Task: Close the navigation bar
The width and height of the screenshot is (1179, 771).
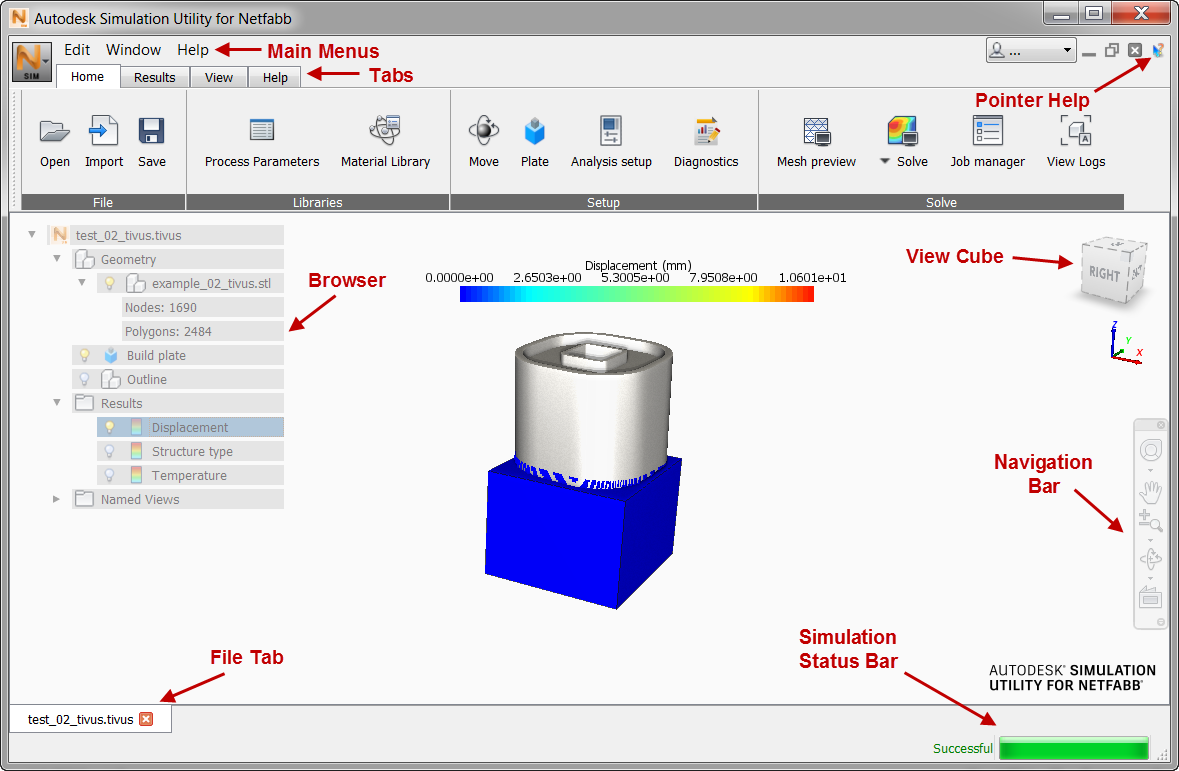Action: click(1160, 425)
